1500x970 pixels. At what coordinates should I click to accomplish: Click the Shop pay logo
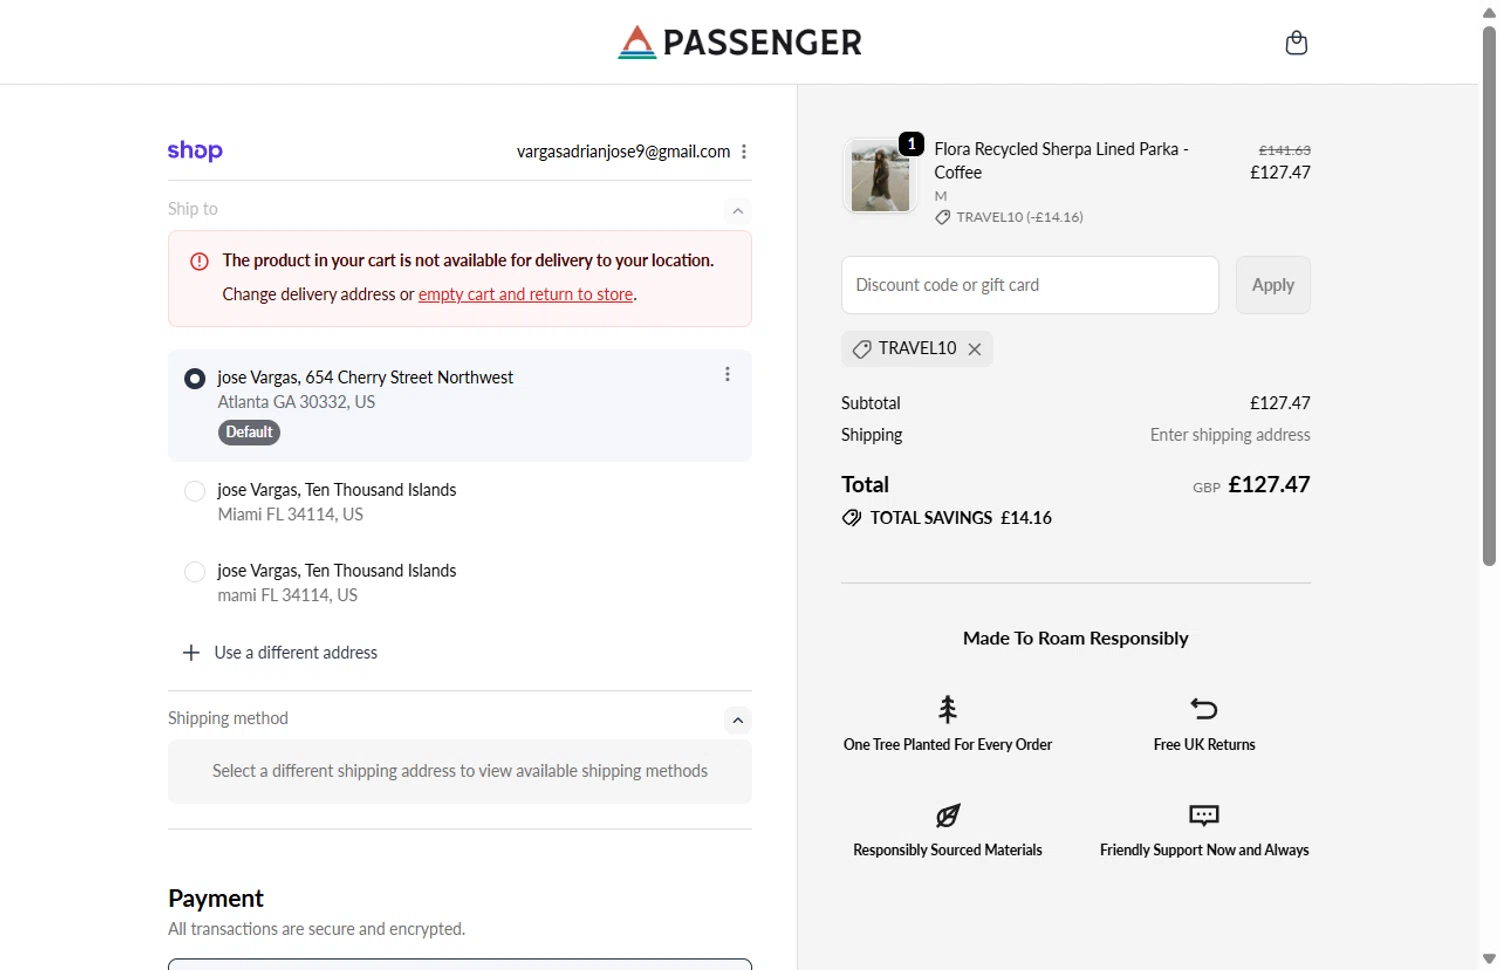tap(195, 151)
